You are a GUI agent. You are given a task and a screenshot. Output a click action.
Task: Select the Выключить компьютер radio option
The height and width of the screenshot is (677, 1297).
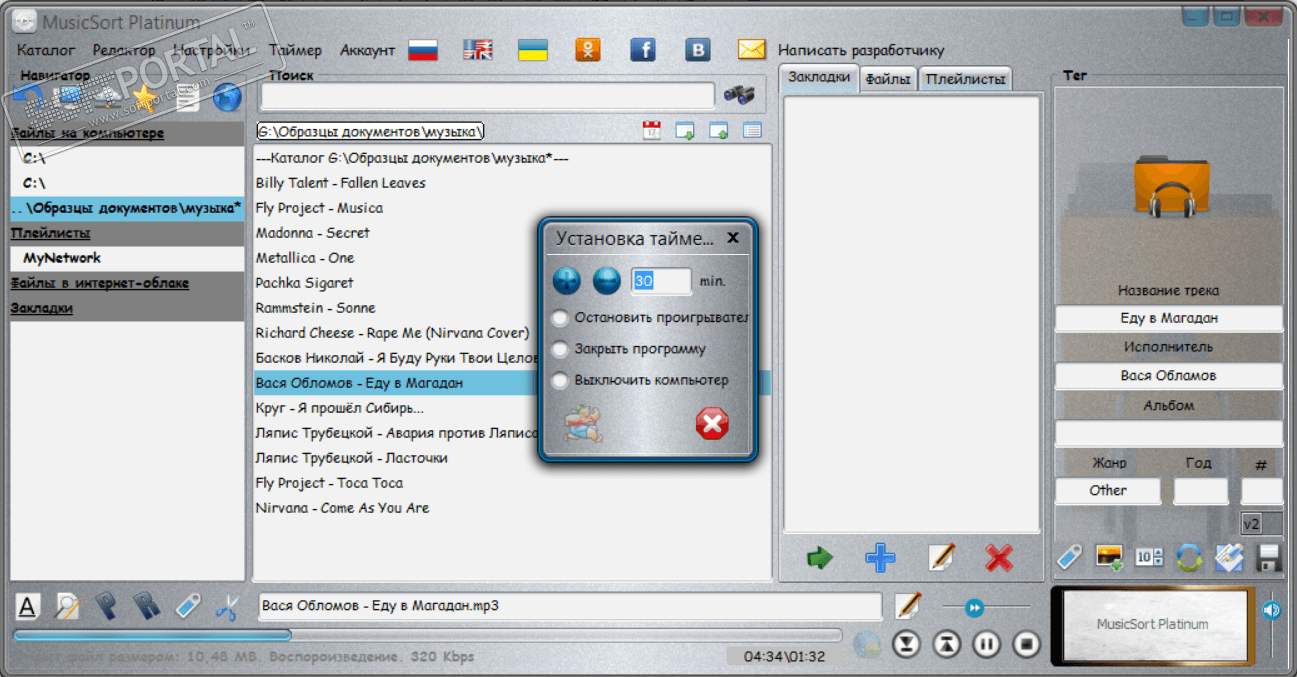[560, 380]
